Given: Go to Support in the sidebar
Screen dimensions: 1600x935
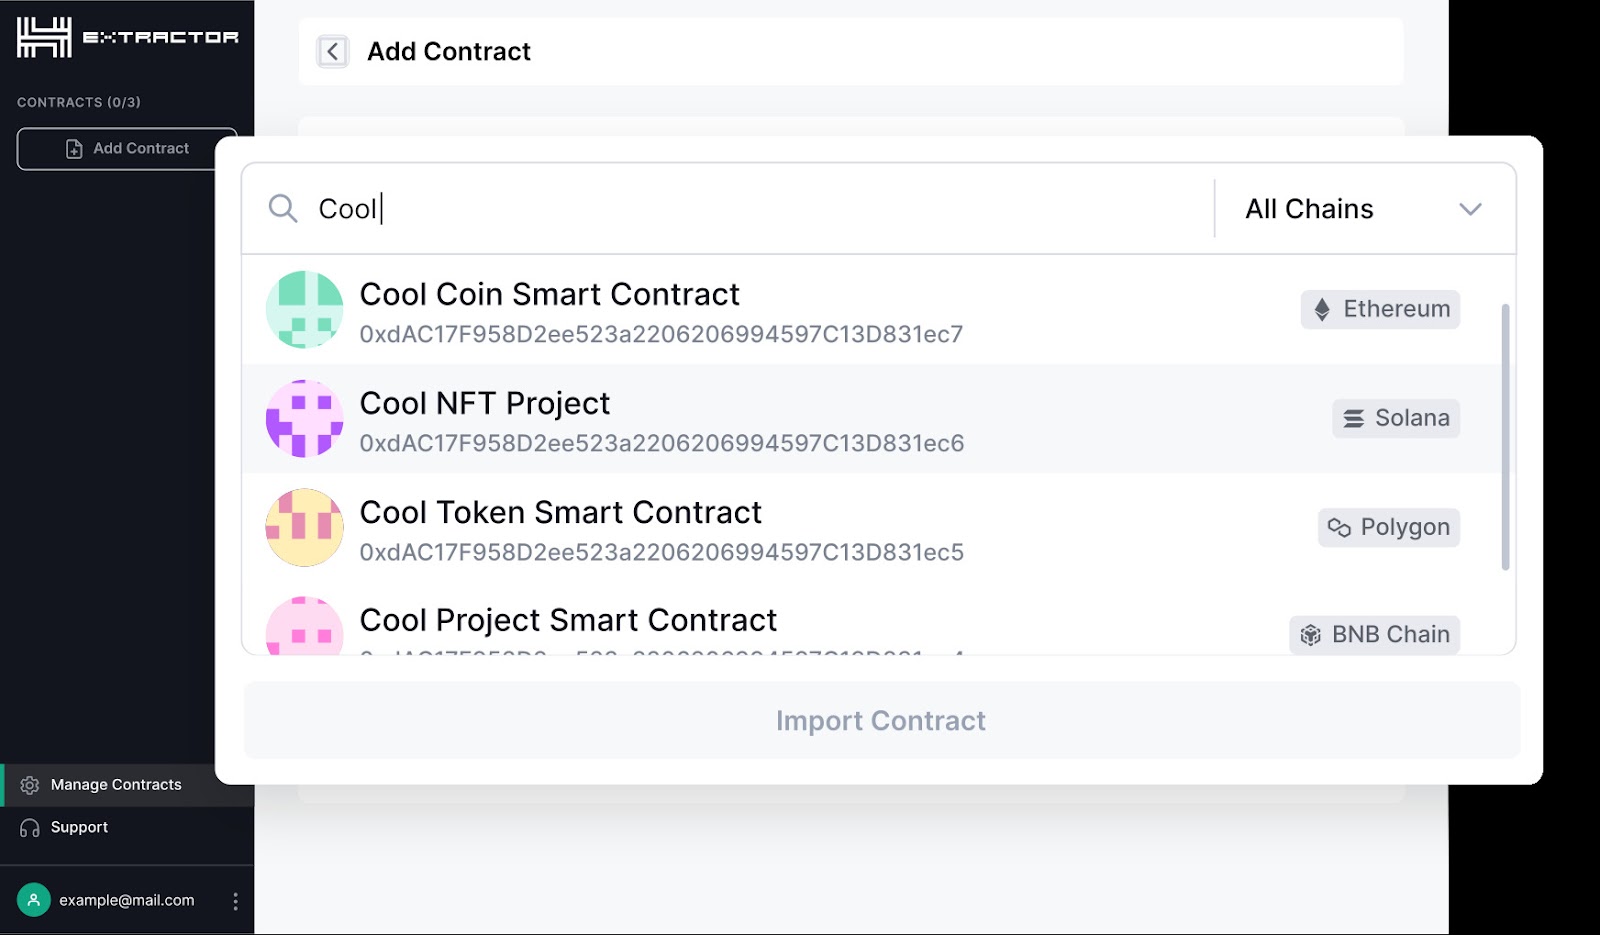Looking at the screenshot, I should [x=79, y=828].
